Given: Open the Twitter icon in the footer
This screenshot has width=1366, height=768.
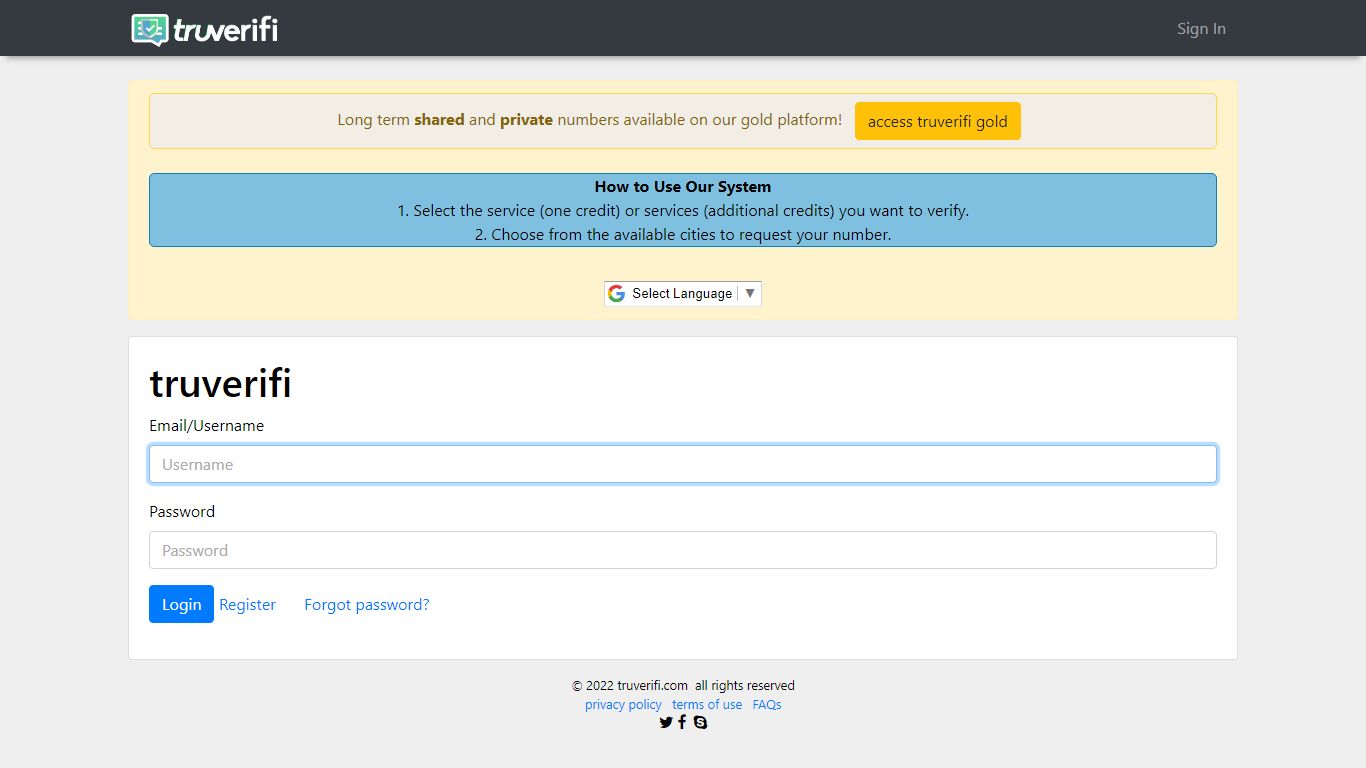Looking at the screenshot, I should [666, 722].
